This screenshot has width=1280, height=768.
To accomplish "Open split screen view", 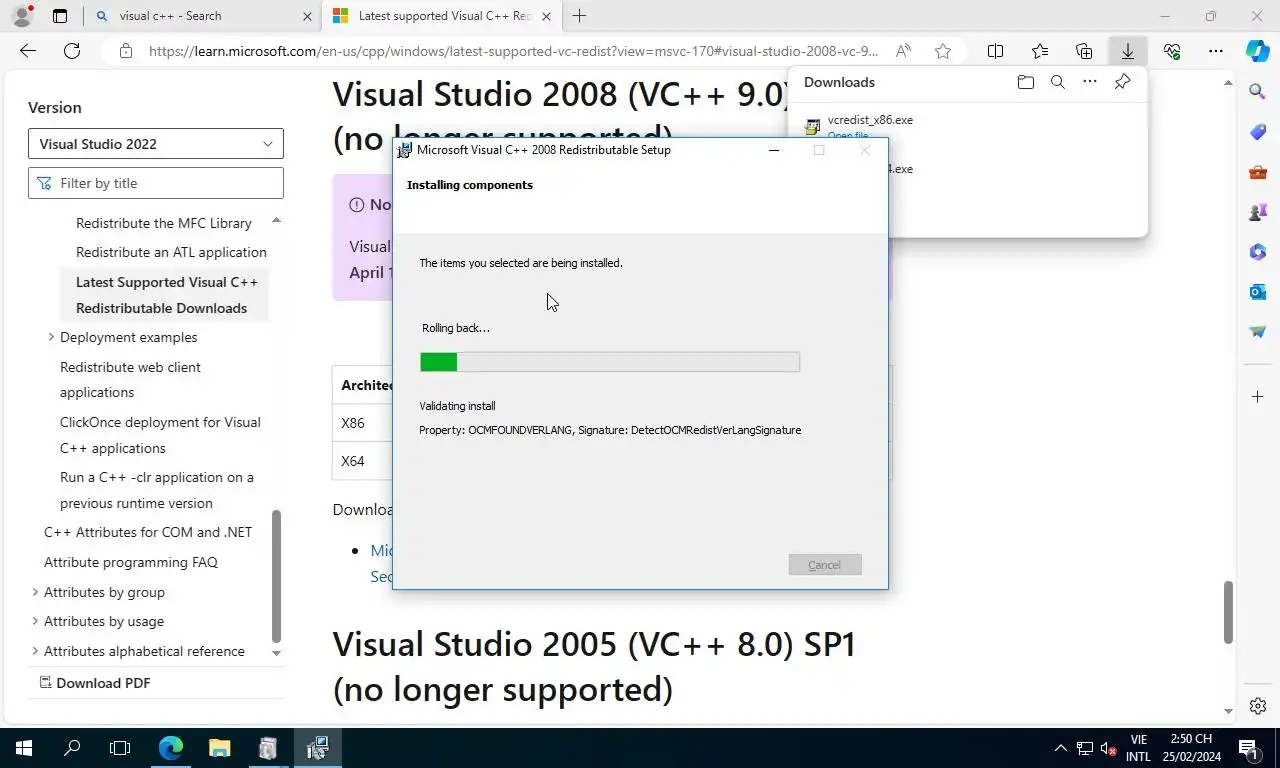I will (x=996, y=51).
